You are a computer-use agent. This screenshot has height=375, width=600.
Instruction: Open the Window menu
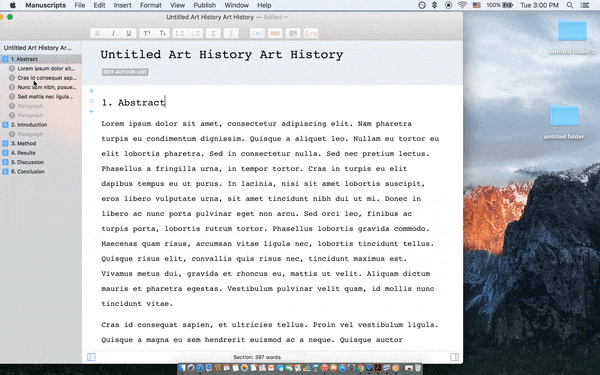pyautogui.click(x=236, y=5)
